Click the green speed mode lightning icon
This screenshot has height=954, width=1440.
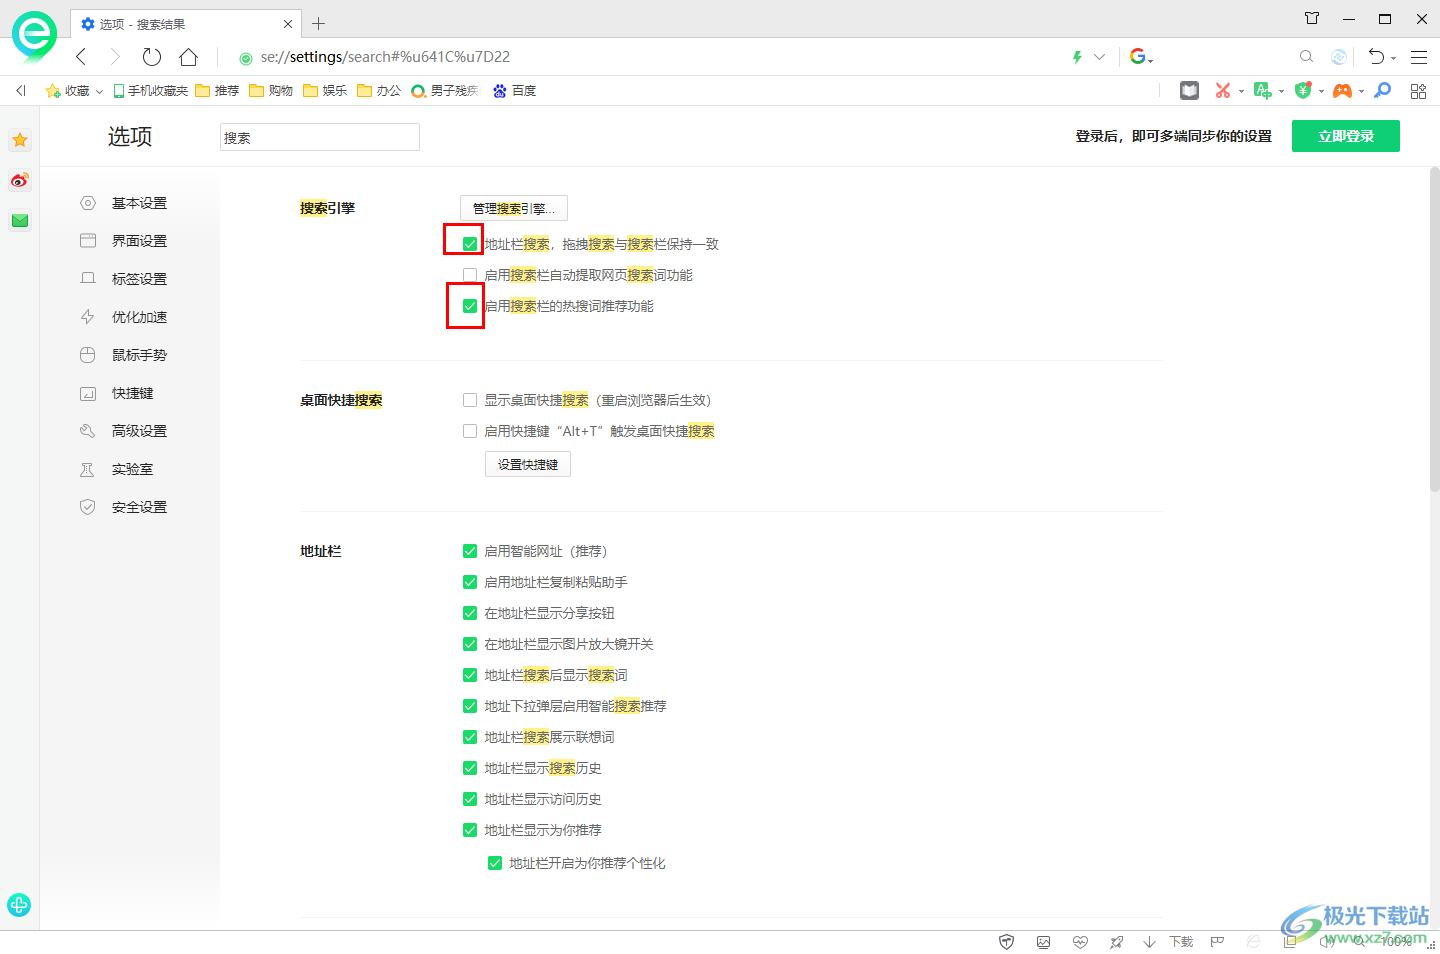coord(1077,57)
